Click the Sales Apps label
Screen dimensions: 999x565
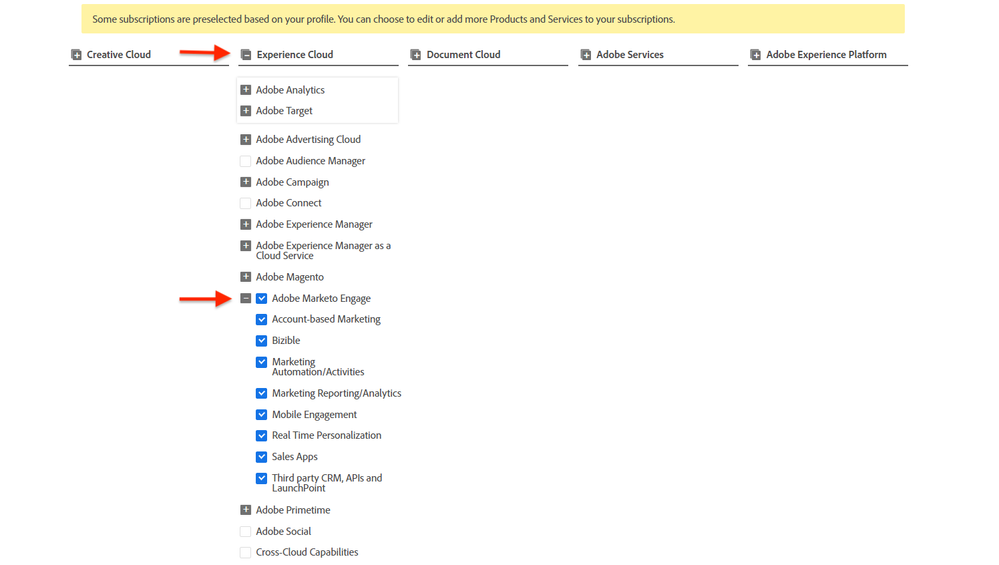[x=294, y=457]
